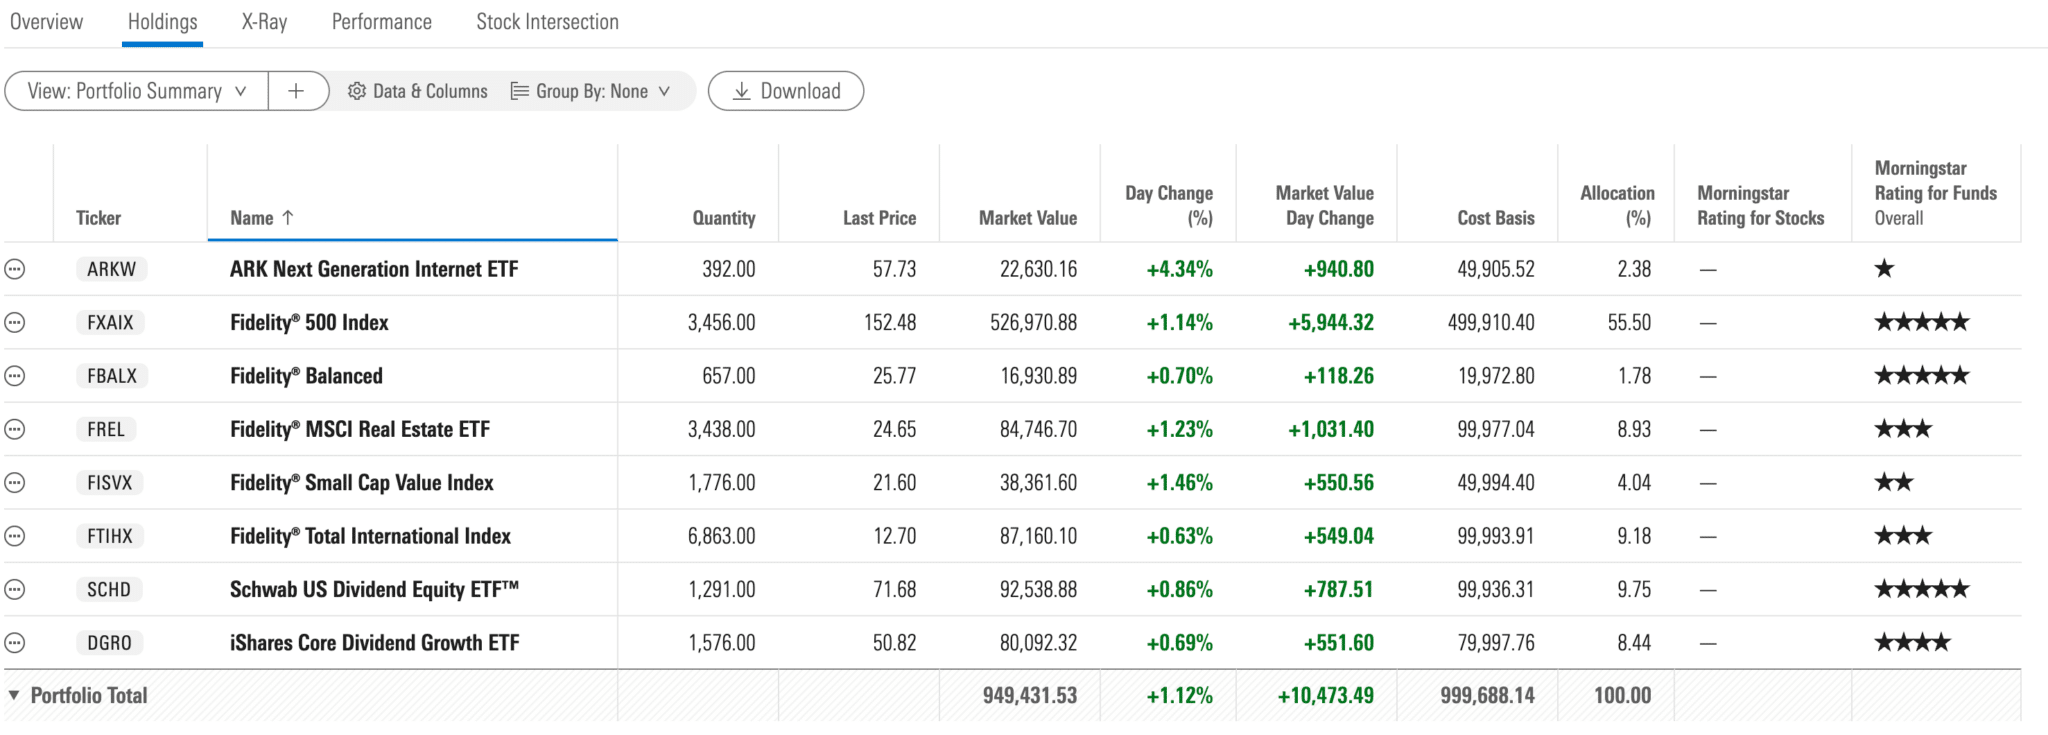Sort by Market Value column header
This screenshot has height=735, width=2048.
[x=1028, y=218]
